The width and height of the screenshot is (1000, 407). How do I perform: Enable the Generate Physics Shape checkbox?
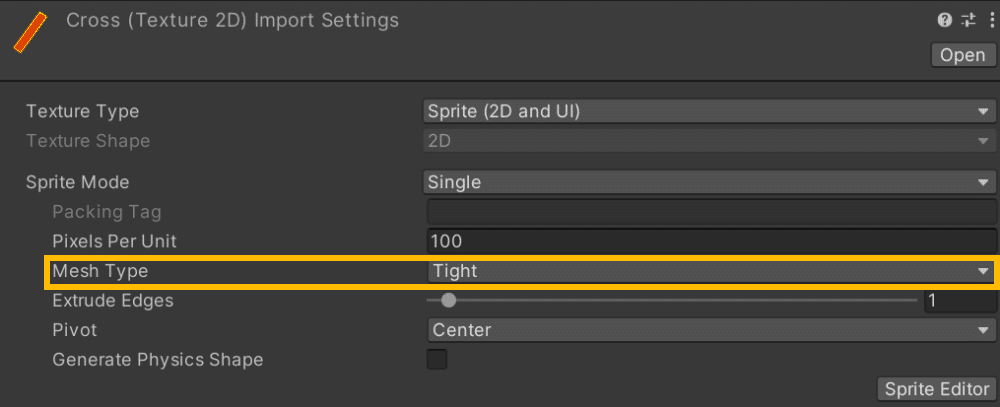[437, 359]
